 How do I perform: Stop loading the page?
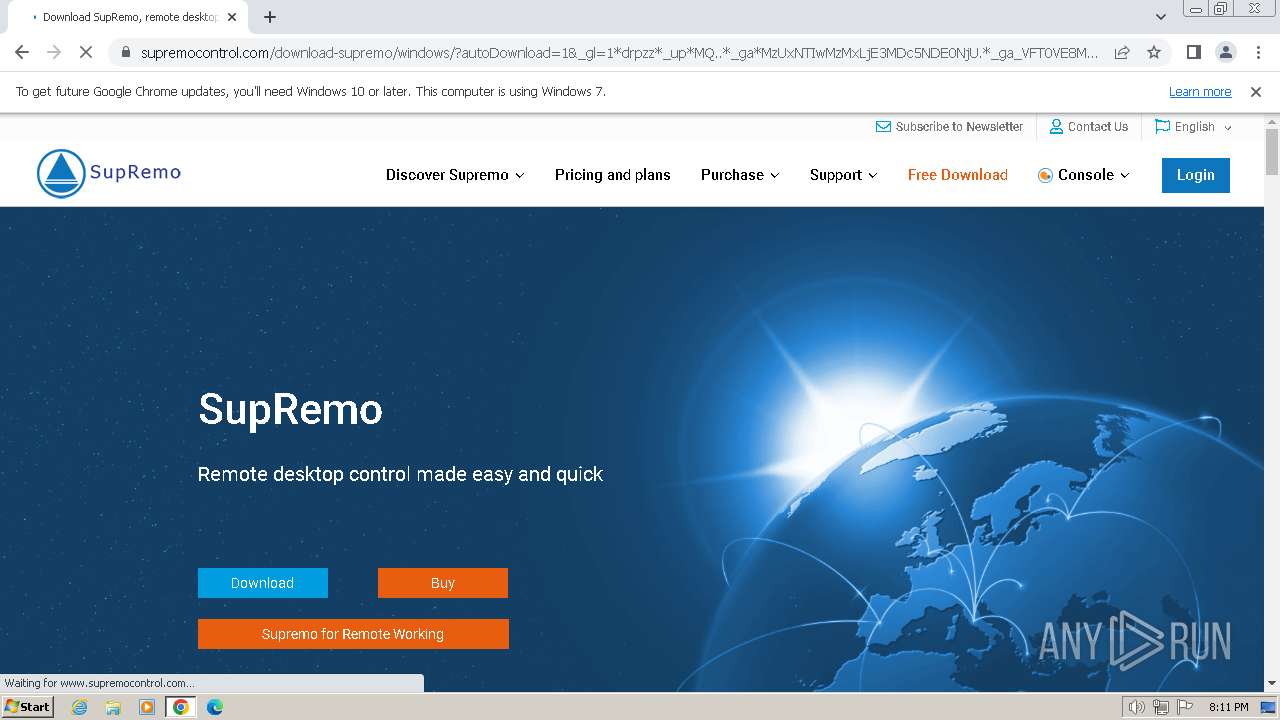tap(87, 52)
